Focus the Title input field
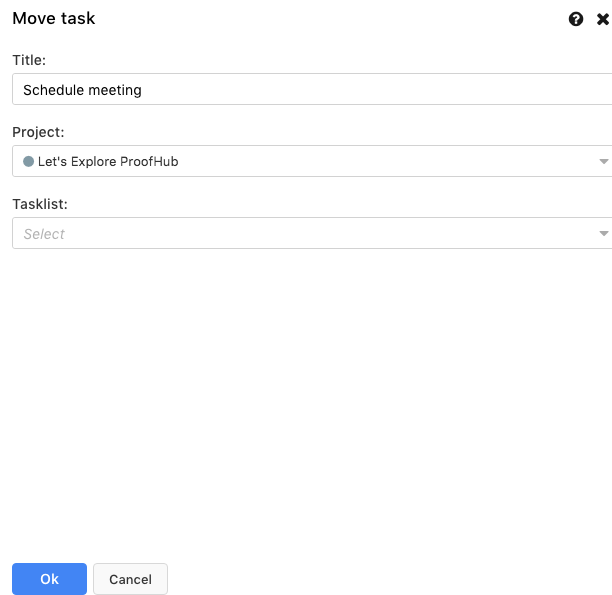This screenshot has height=595, width=612. [312, 89]
